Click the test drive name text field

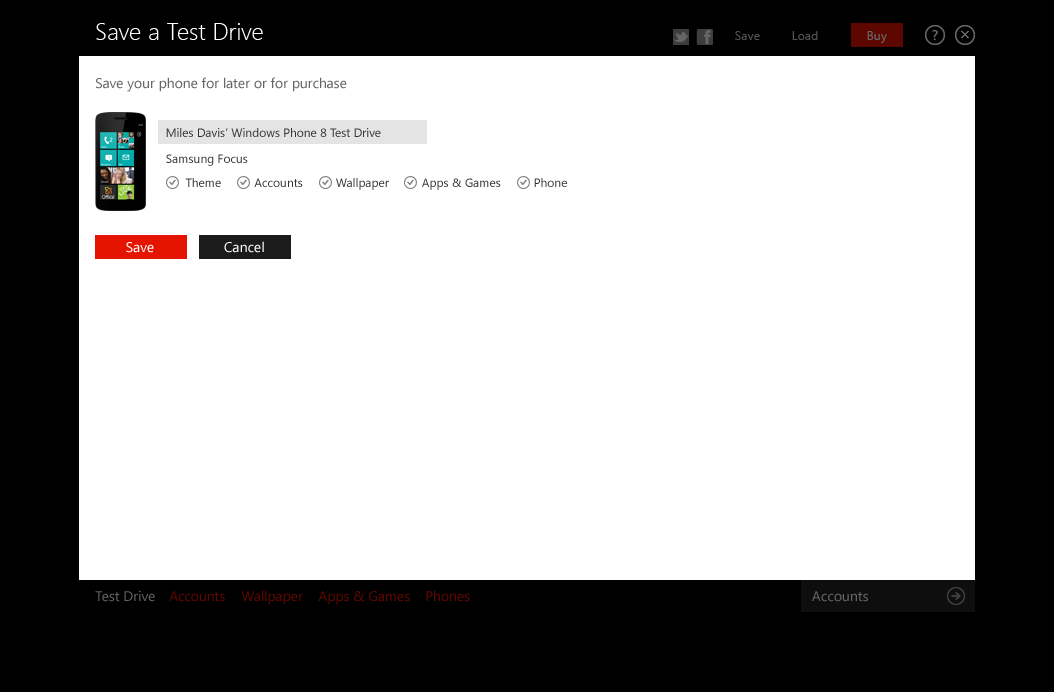coord(292,132)
